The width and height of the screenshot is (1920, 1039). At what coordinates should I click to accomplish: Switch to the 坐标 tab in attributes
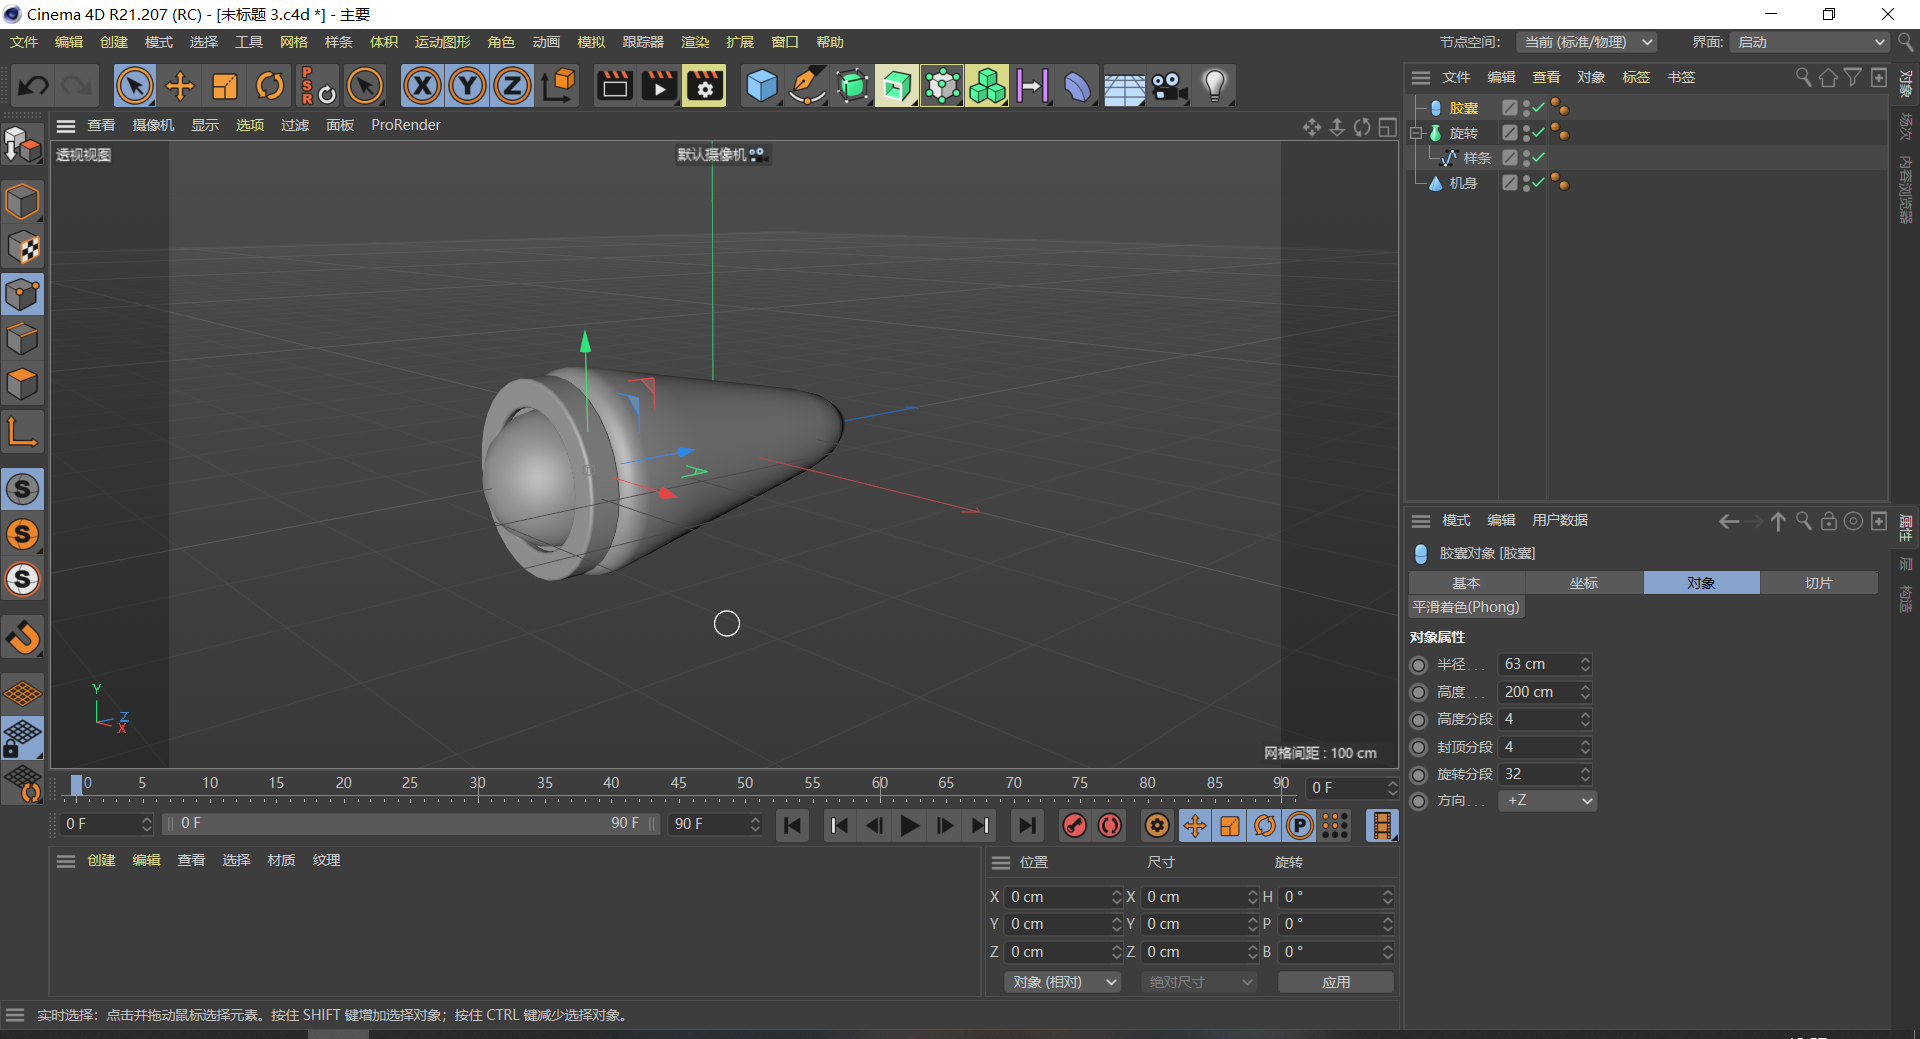pyautogui.click(x=1584, y=583)
